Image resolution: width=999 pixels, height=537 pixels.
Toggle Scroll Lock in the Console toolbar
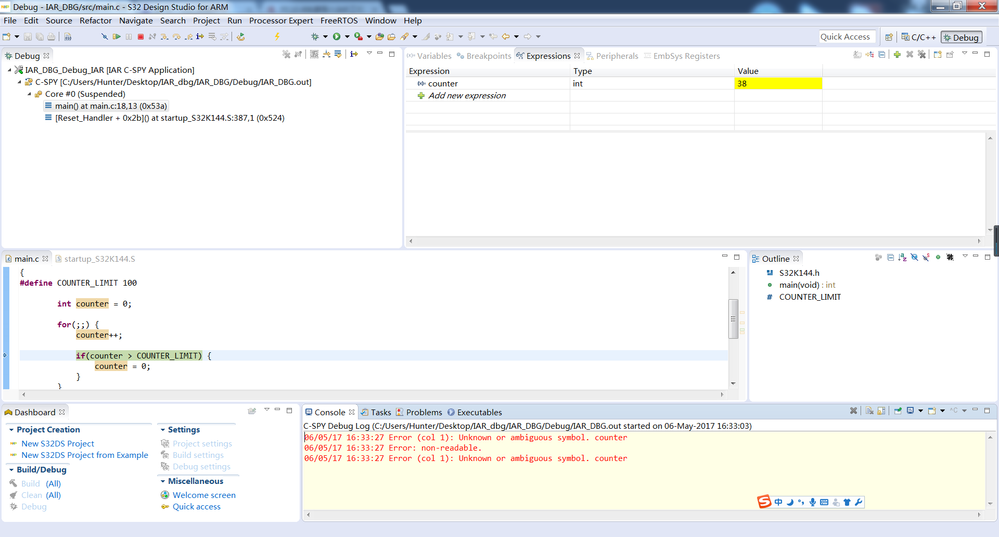881,411
